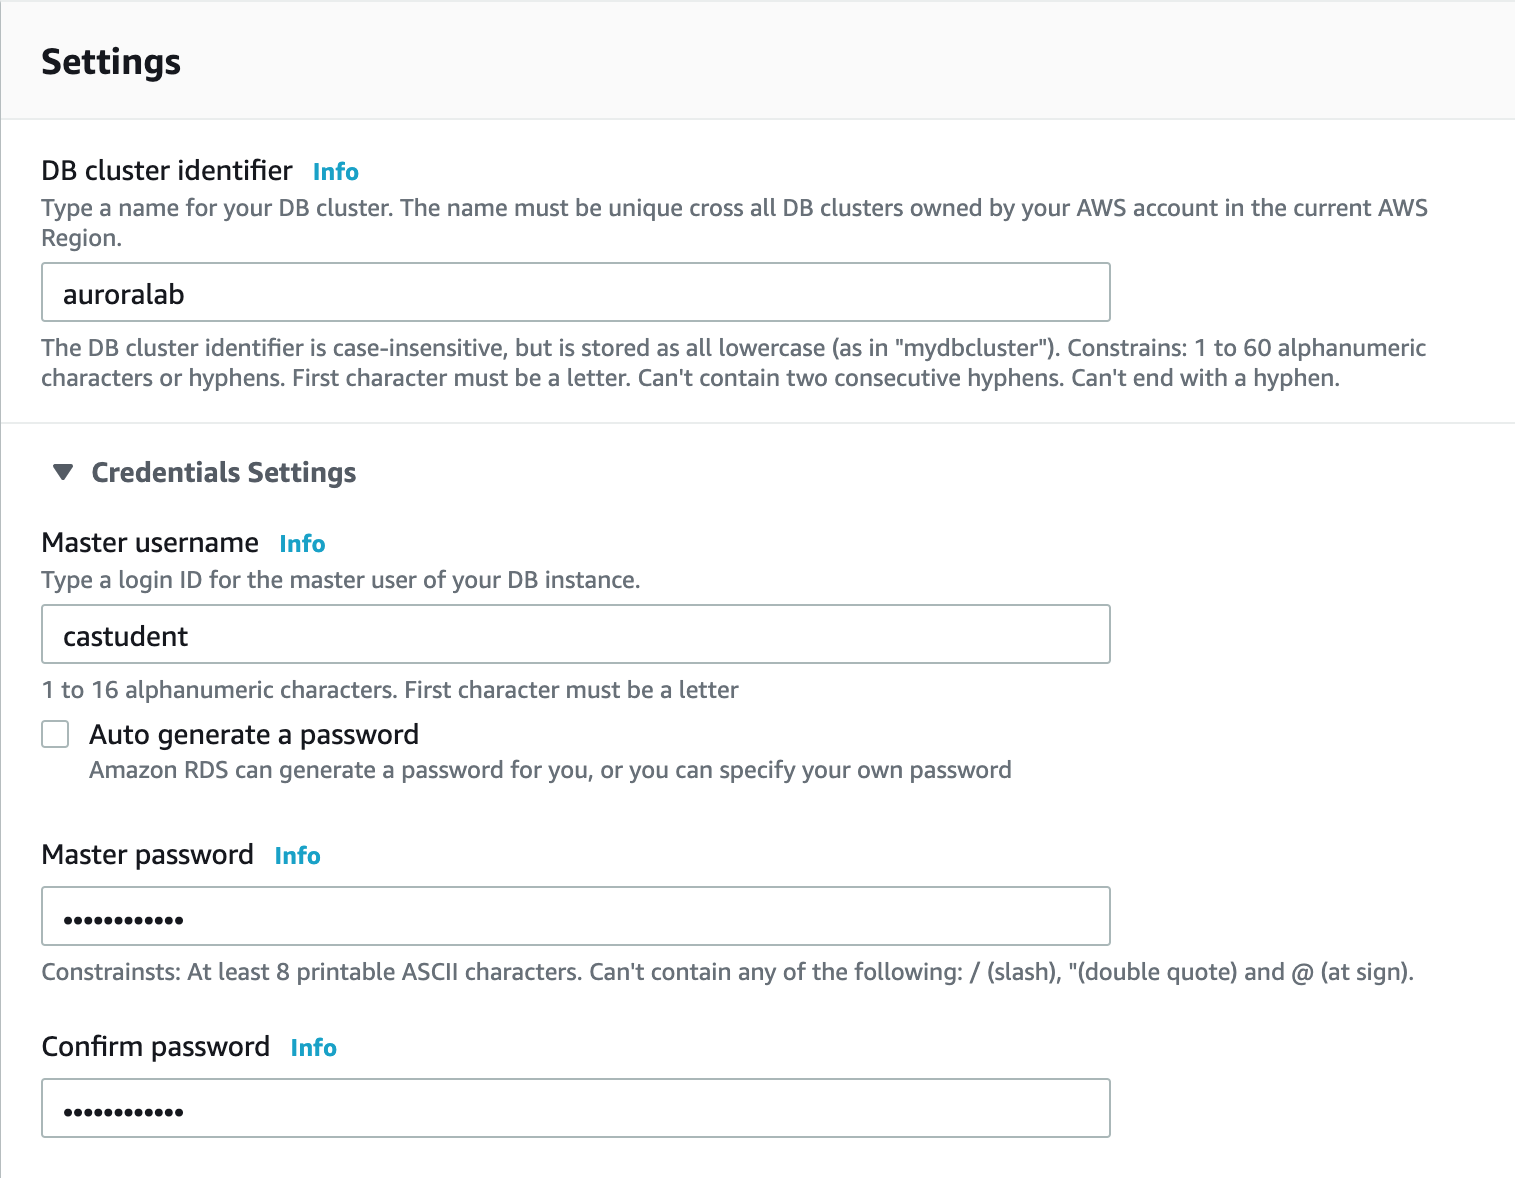This screenshot has height=1178, width=1515.
Task: Click the DB cluster identifier label
Action: point(166,170)
